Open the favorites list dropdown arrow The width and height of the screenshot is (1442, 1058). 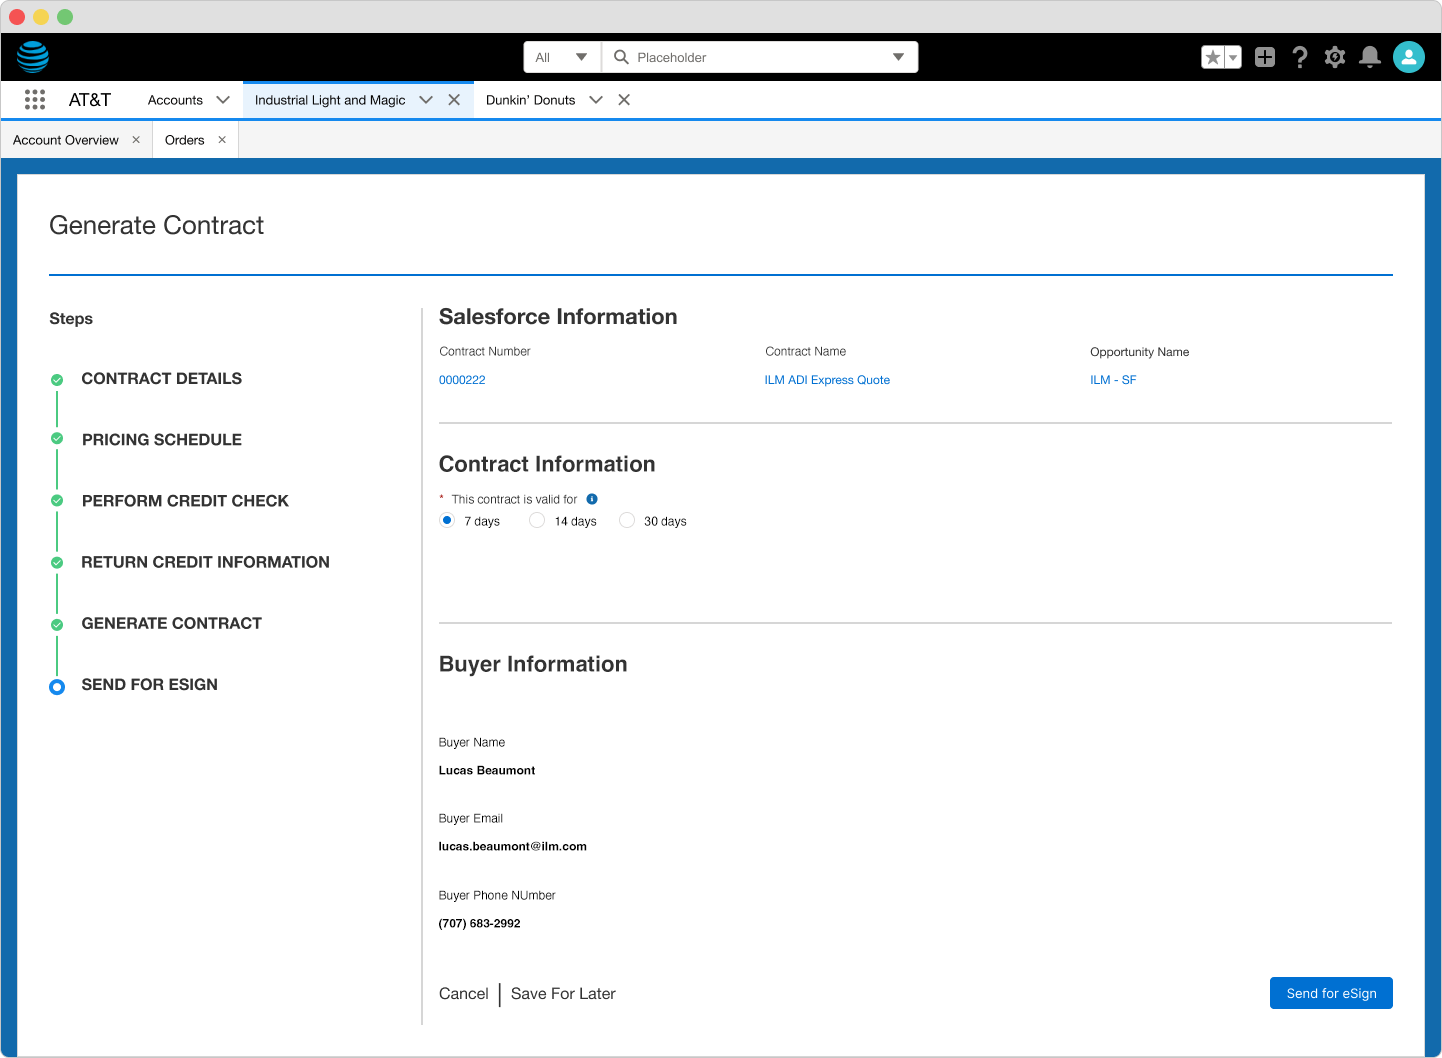click(x=1234, y=57)
